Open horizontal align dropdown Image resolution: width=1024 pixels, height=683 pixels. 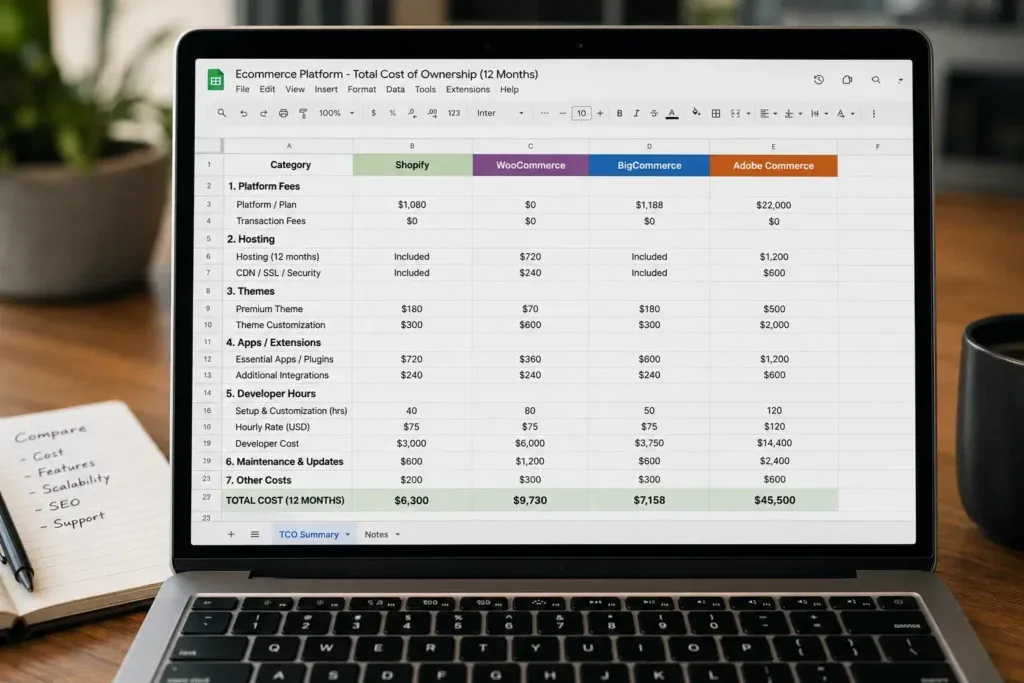coord(768,114)
